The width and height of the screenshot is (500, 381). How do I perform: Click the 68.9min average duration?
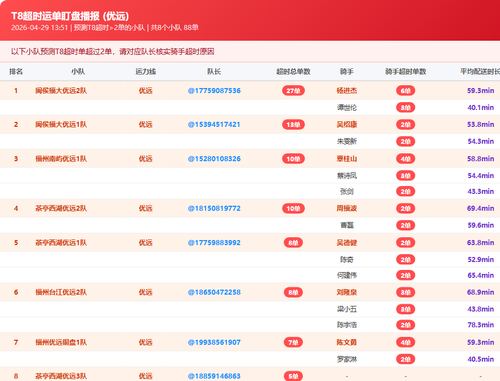tap(480, 292)
